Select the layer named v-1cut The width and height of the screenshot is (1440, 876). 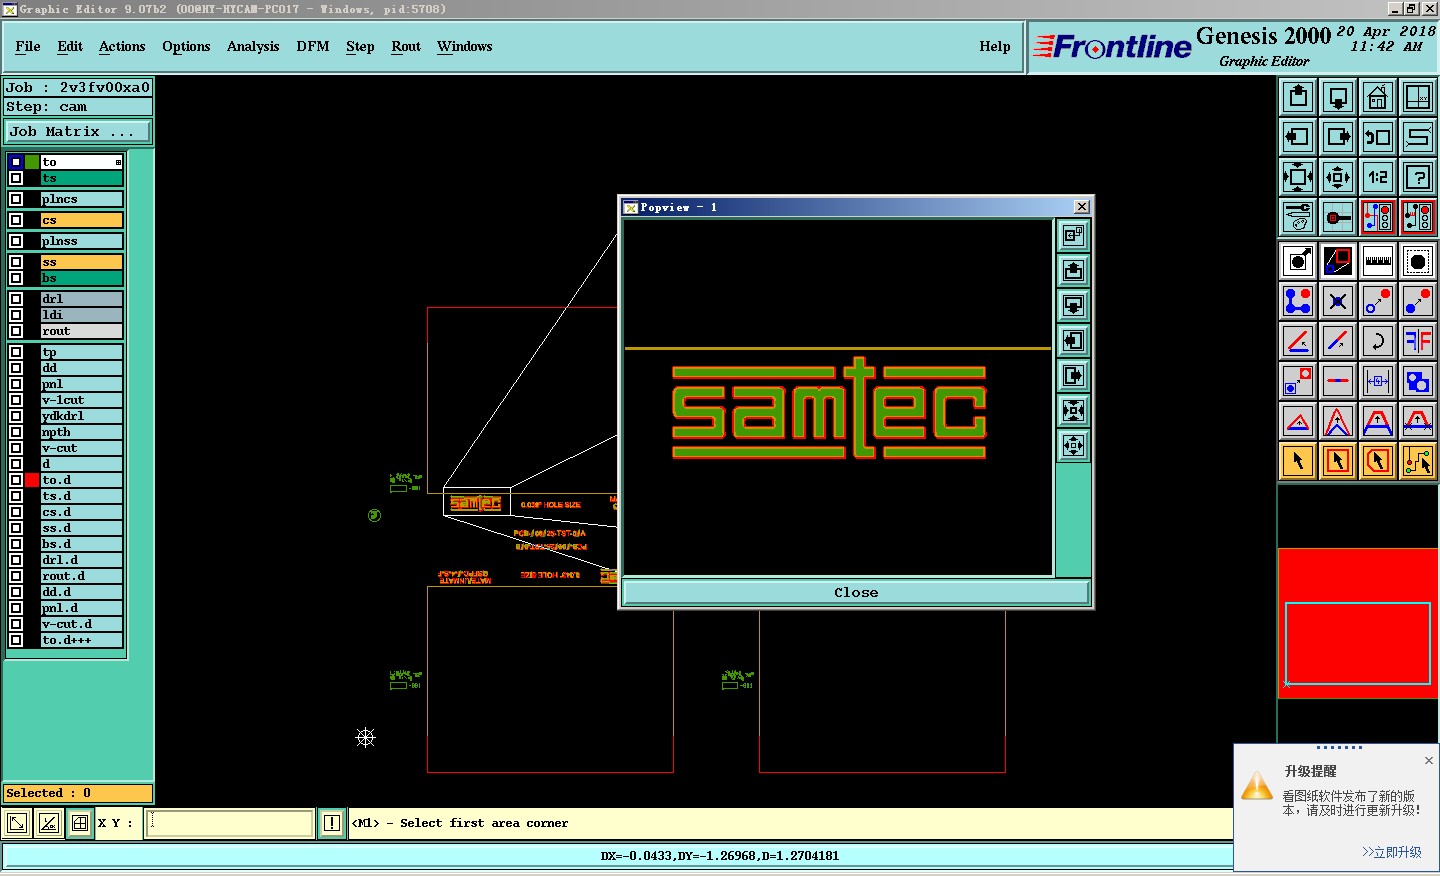click(82, 400)
